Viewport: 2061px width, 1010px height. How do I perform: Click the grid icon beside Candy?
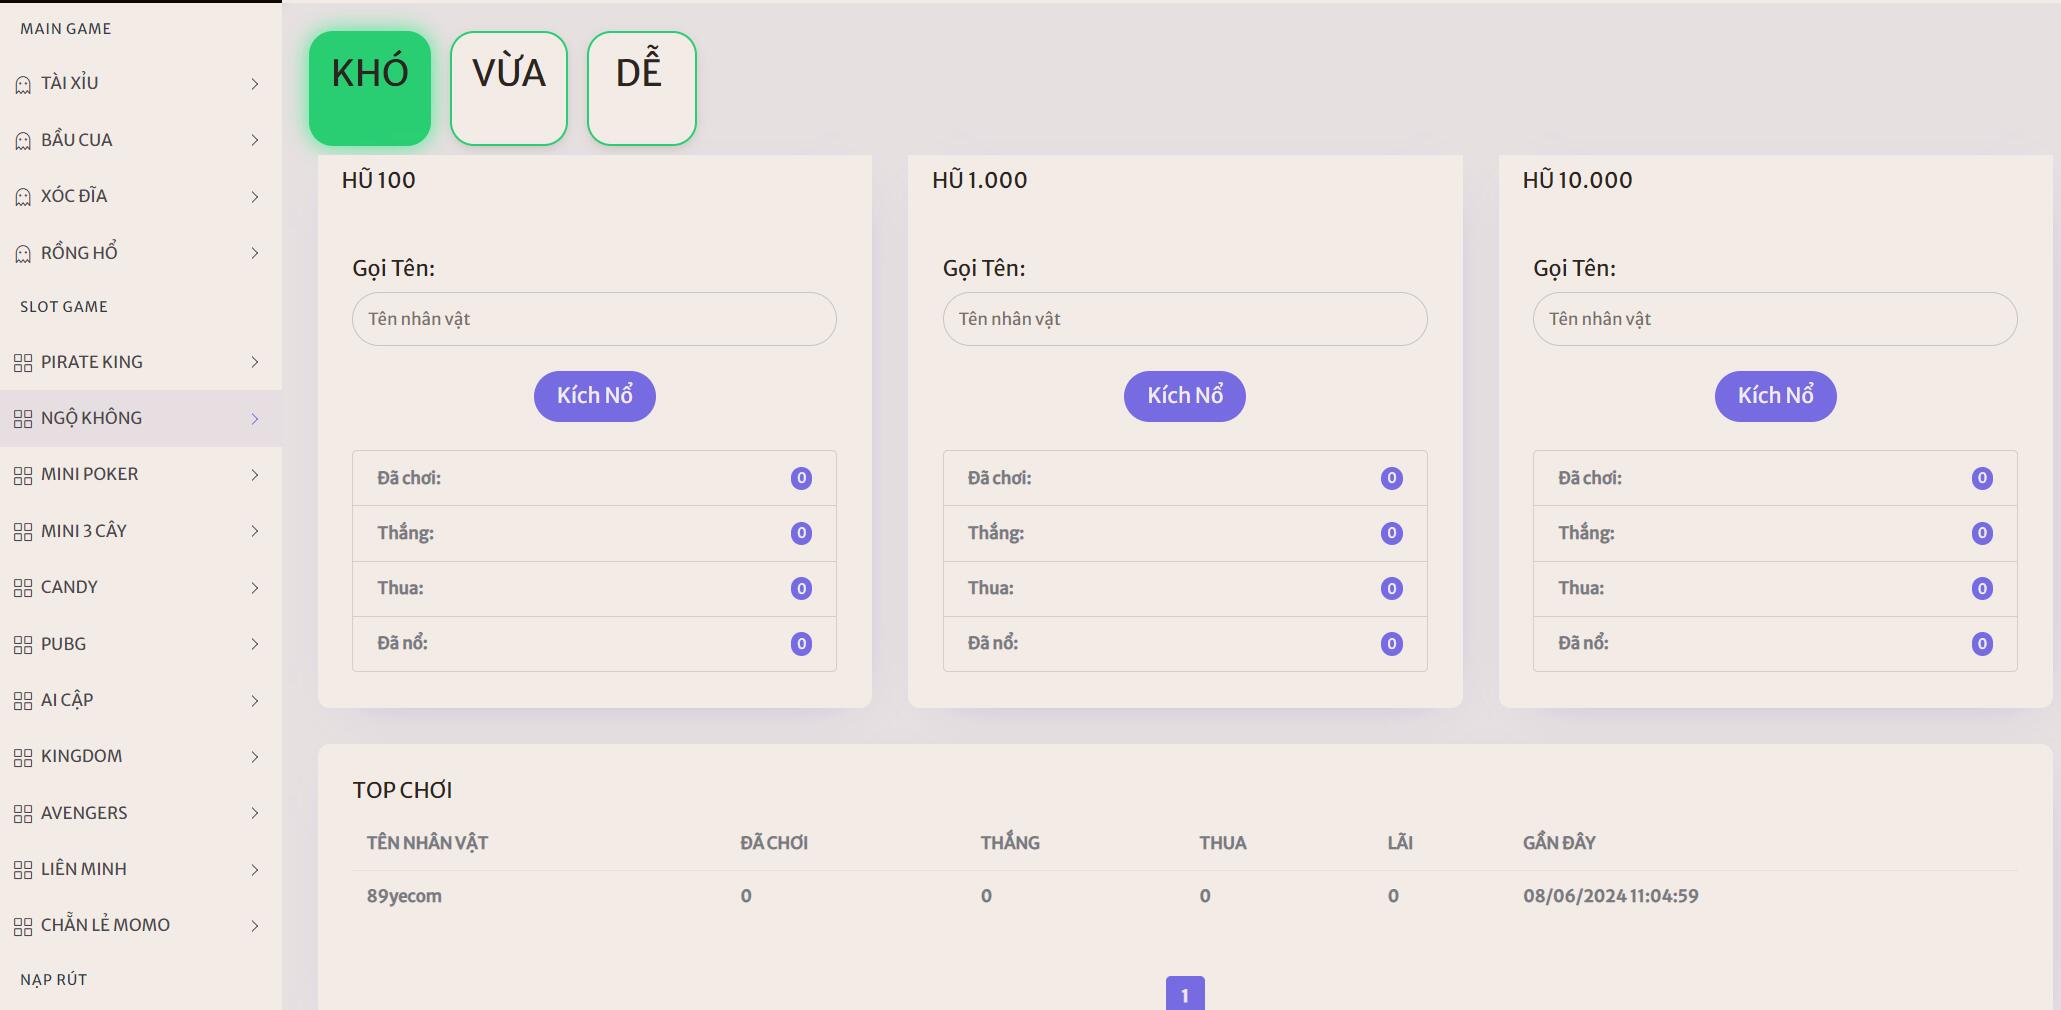(x=23, y=588)
